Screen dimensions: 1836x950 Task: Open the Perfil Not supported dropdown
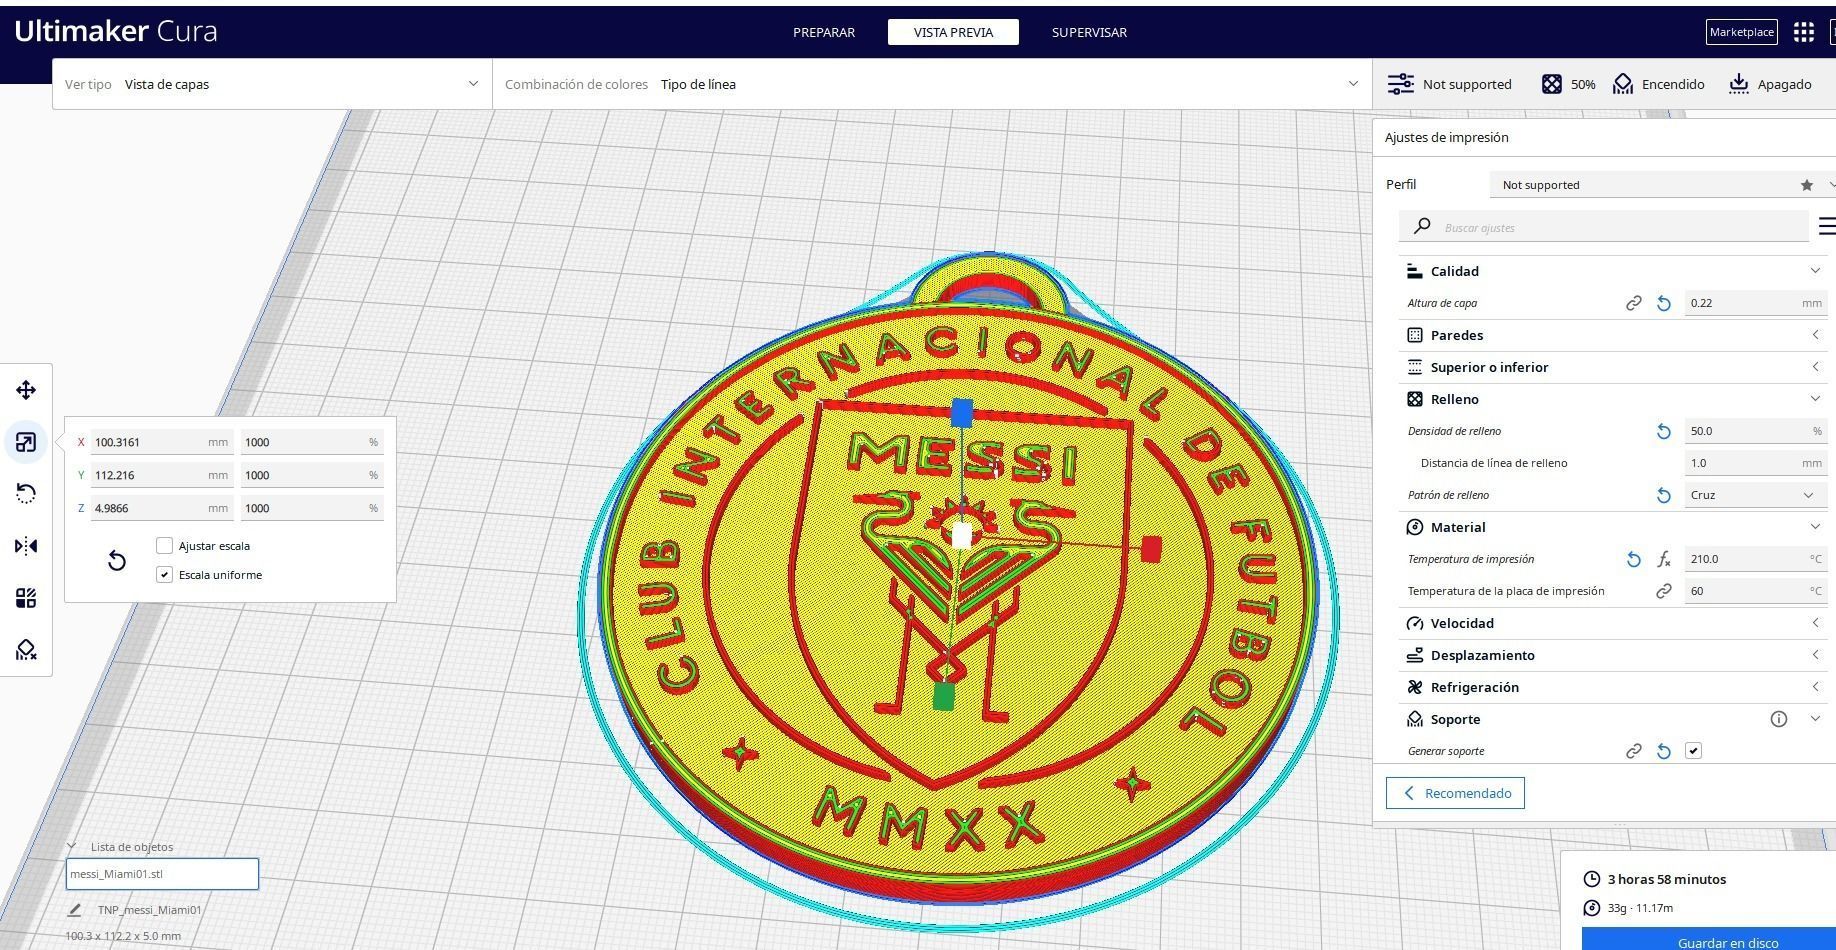pyautogui.click(x=1662, y=185)
